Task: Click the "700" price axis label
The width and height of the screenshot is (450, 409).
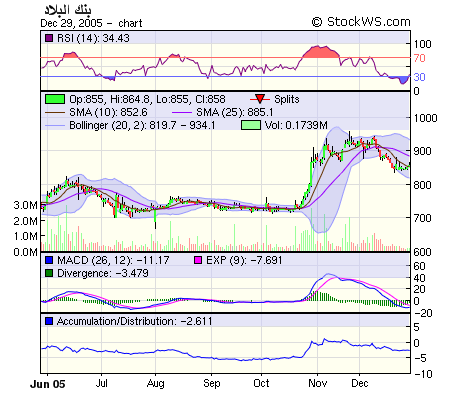Action: coord(422,218)
